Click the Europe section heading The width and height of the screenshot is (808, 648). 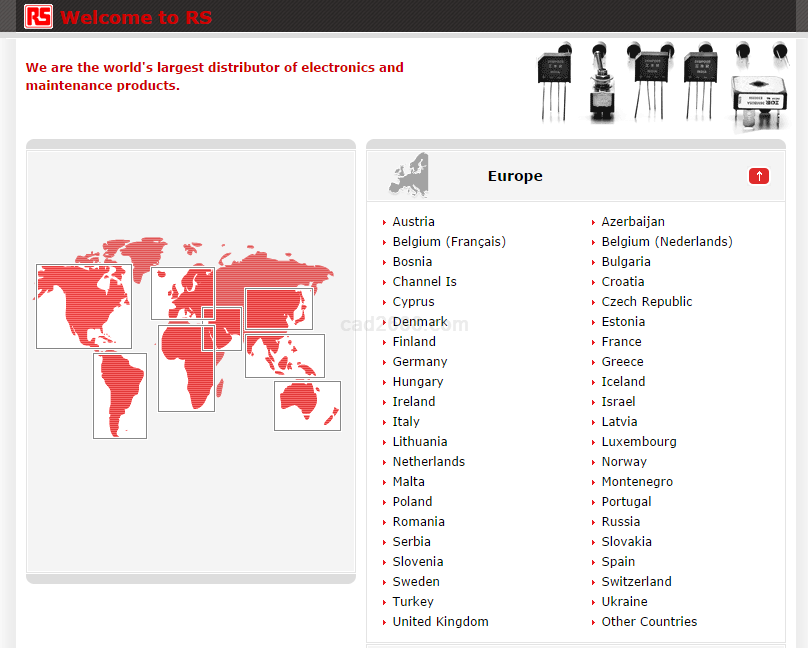tap(515, 176)
